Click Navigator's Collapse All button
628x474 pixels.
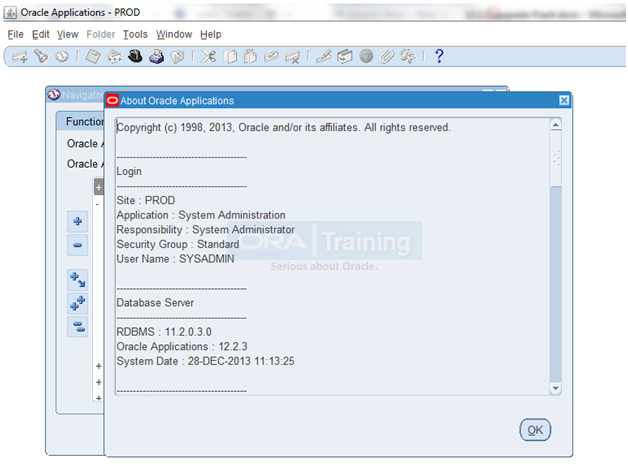pyautogui.click(x=78, y=327)
